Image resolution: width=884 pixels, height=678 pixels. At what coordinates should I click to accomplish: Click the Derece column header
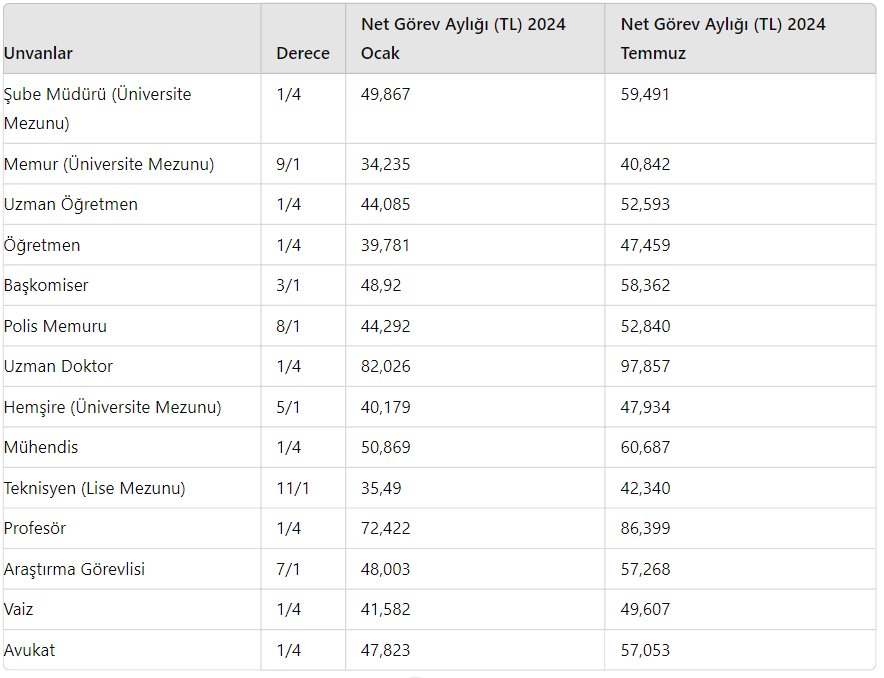point(302,54)
